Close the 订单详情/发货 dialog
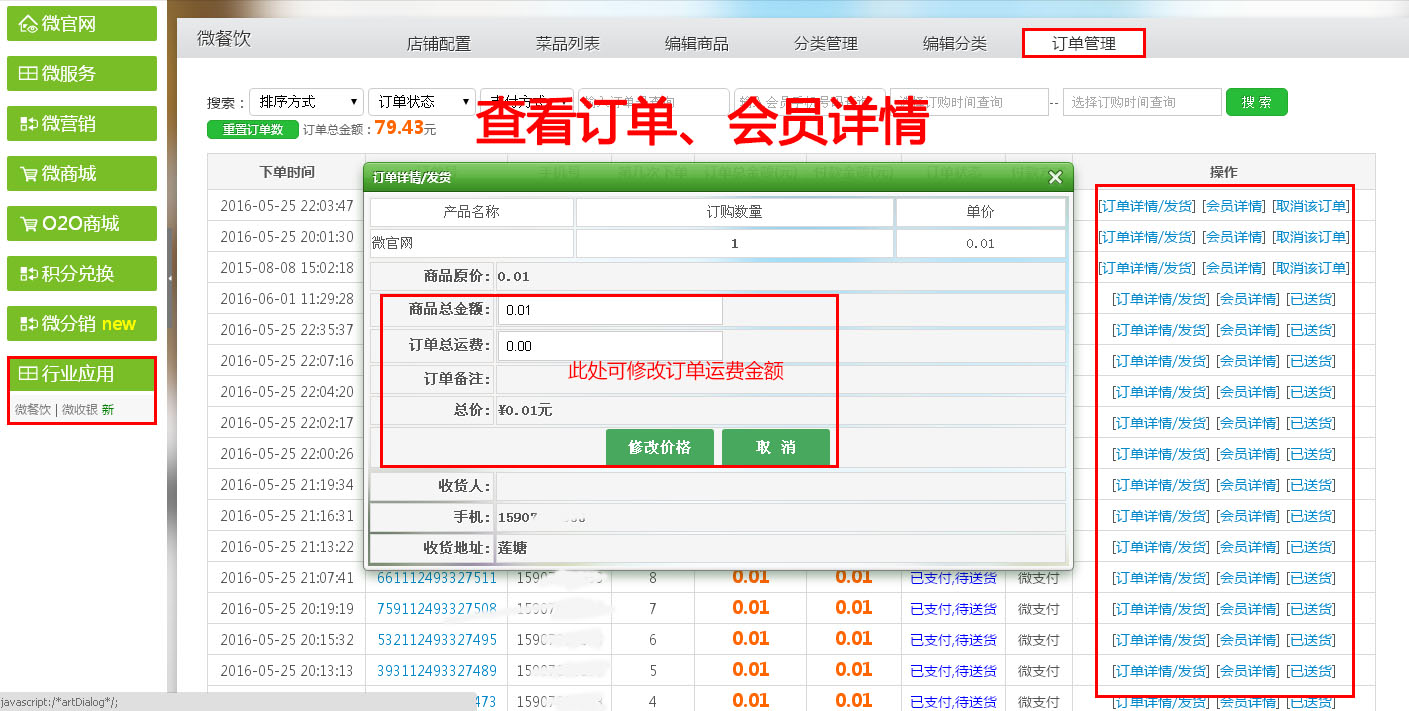 pyautogui.click(x=1054, y=178)
